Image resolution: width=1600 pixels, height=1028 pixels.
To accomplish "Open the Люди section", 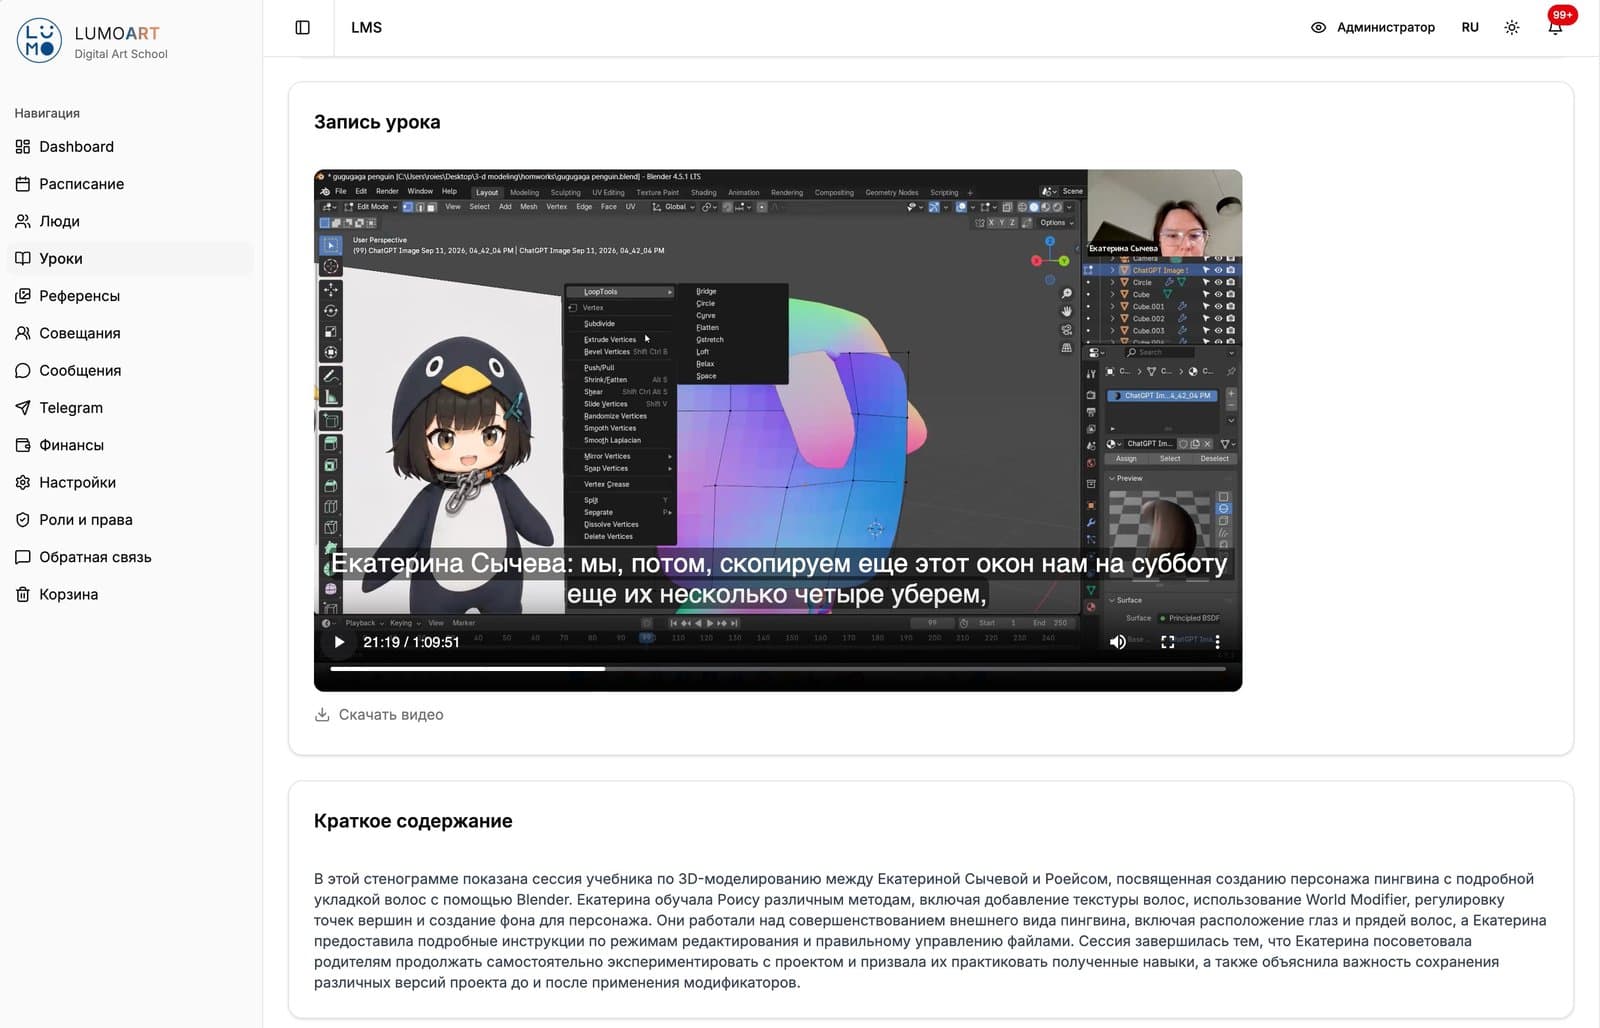I will [x=130, y=221].
